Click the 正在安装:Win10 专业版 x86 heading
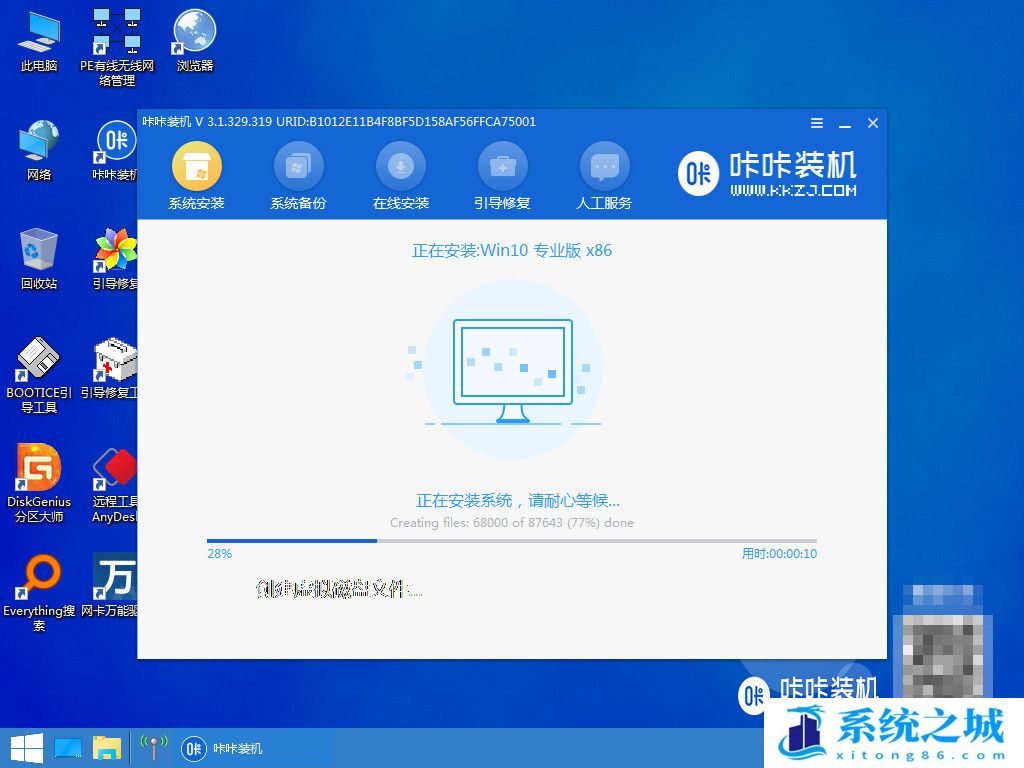1024x768 pixels. click(x=512, y=251)
